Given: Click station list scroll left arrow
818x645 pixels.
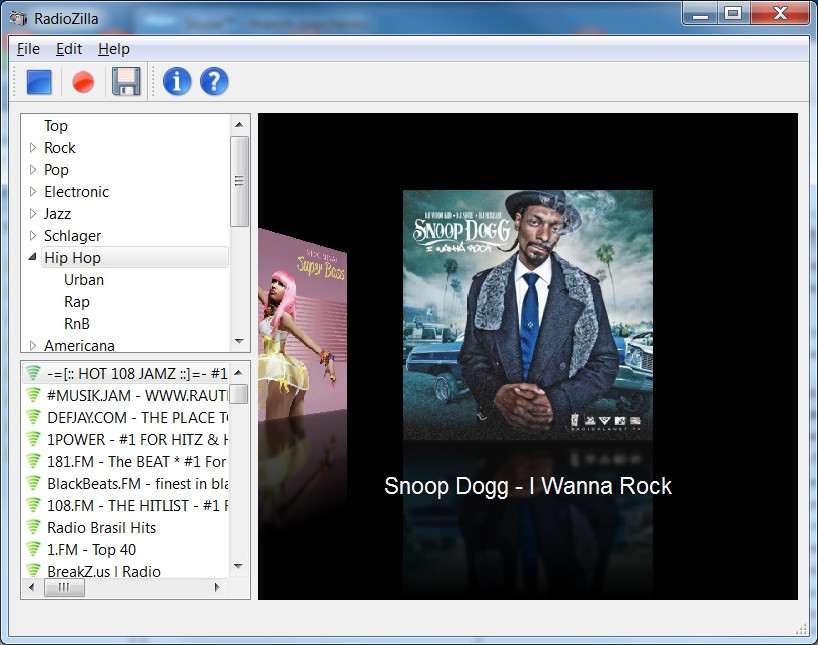Looking at the screenshot, I should tap(31, 588).
